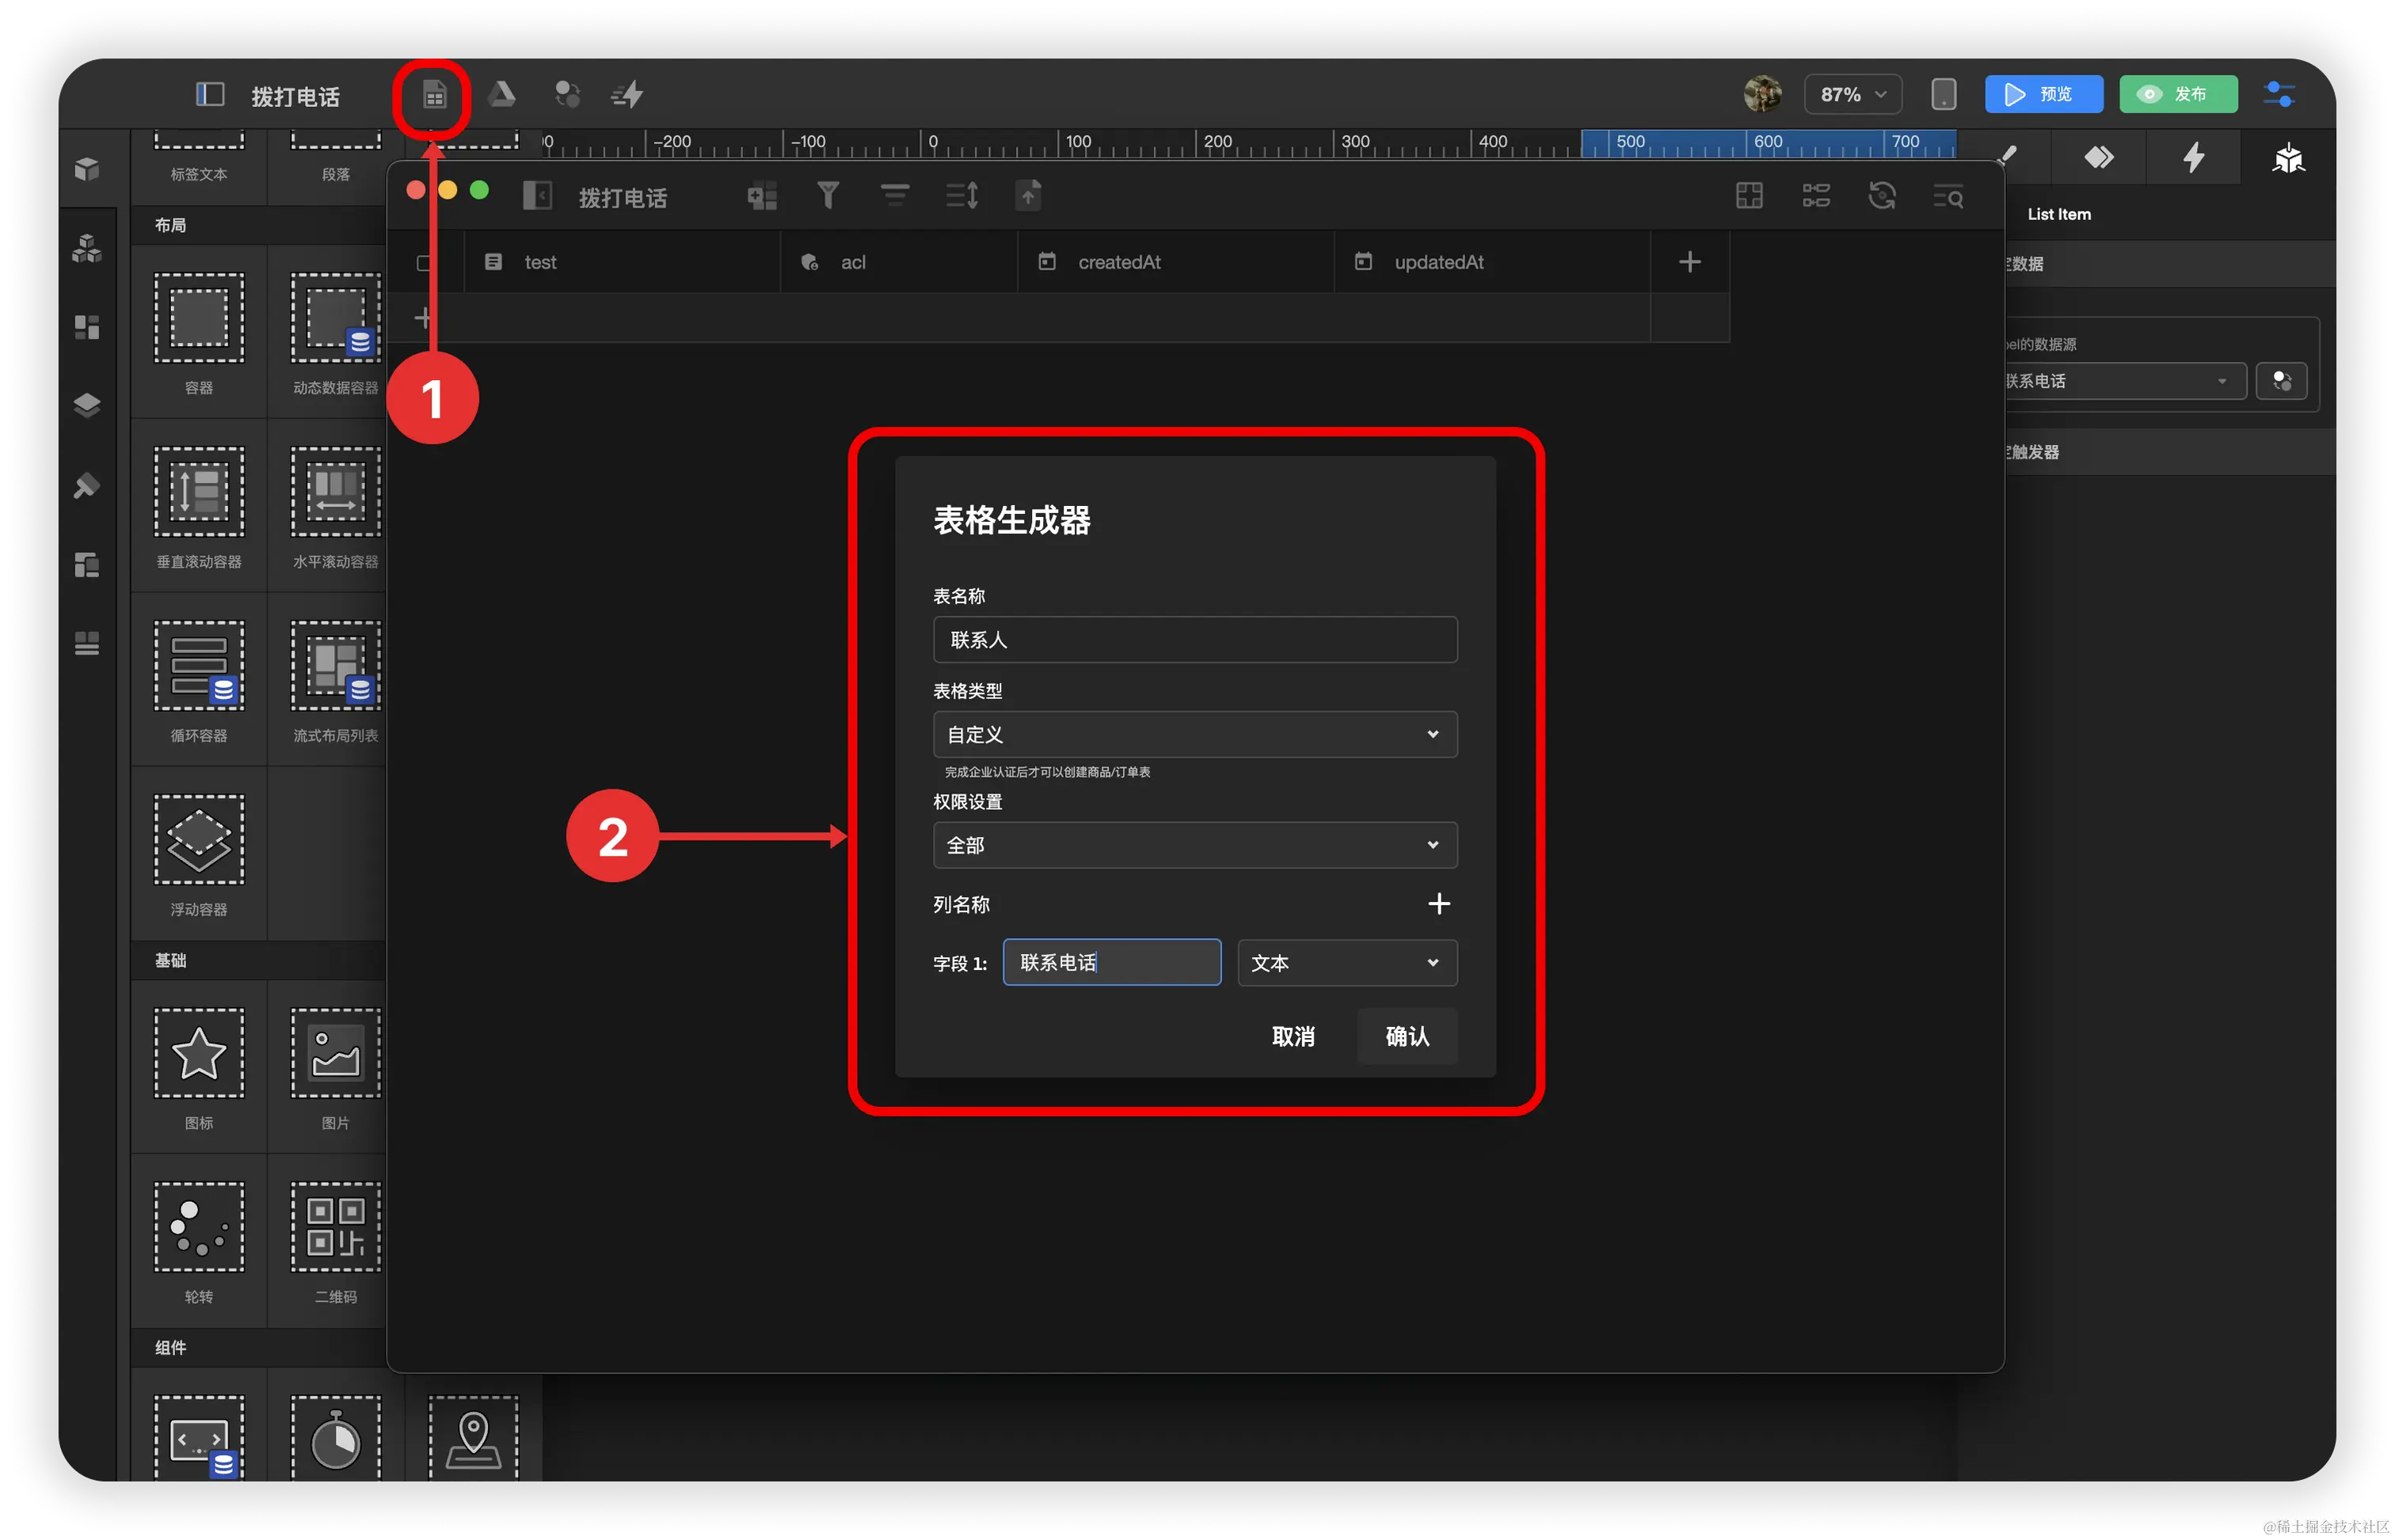Open the field type dropdown showing 文本
This screenshot has height=1540, width=2395.
pos(1346,962)
